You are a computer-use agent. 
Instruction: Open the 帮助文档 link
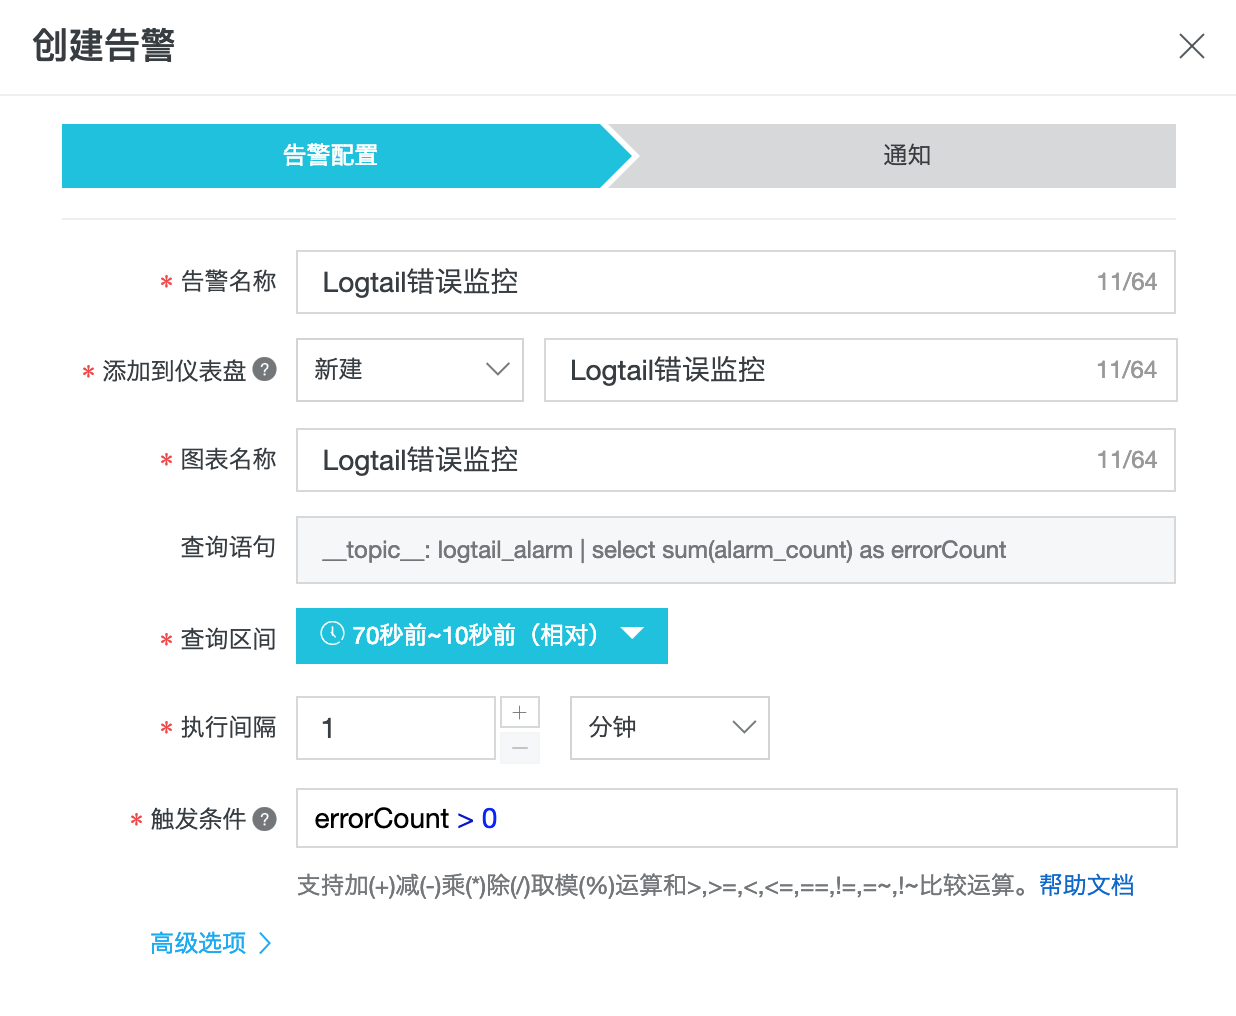[x=1087, y=885]
